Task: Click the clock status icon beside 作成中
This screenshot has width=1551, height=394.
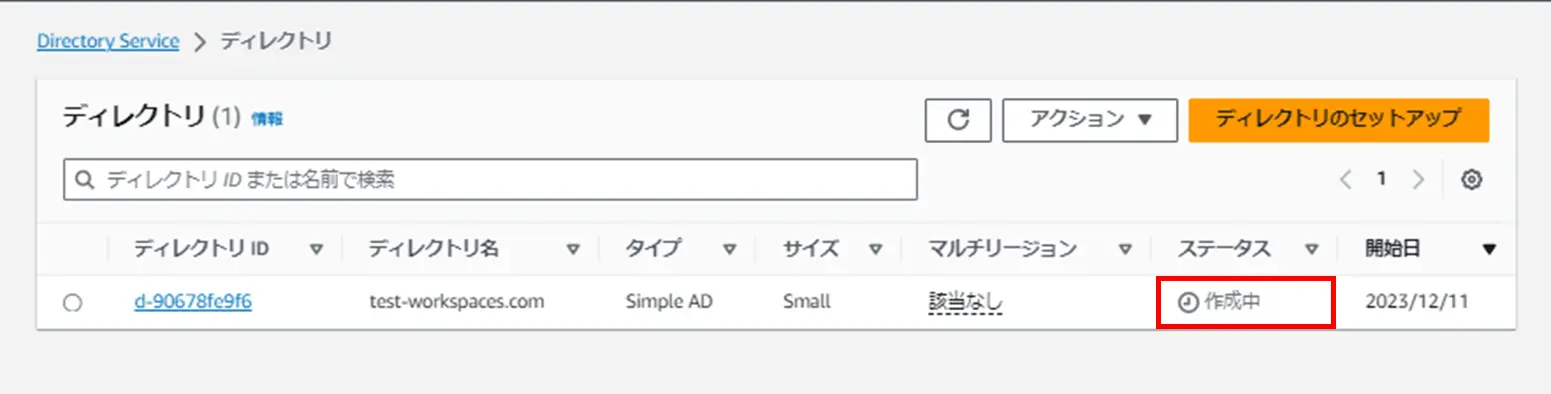Action: coord(1188,302)
